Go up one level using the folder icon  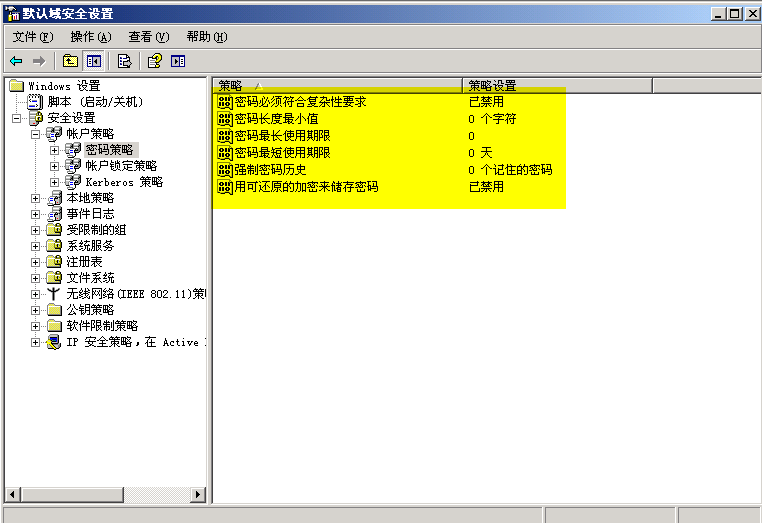70,61
